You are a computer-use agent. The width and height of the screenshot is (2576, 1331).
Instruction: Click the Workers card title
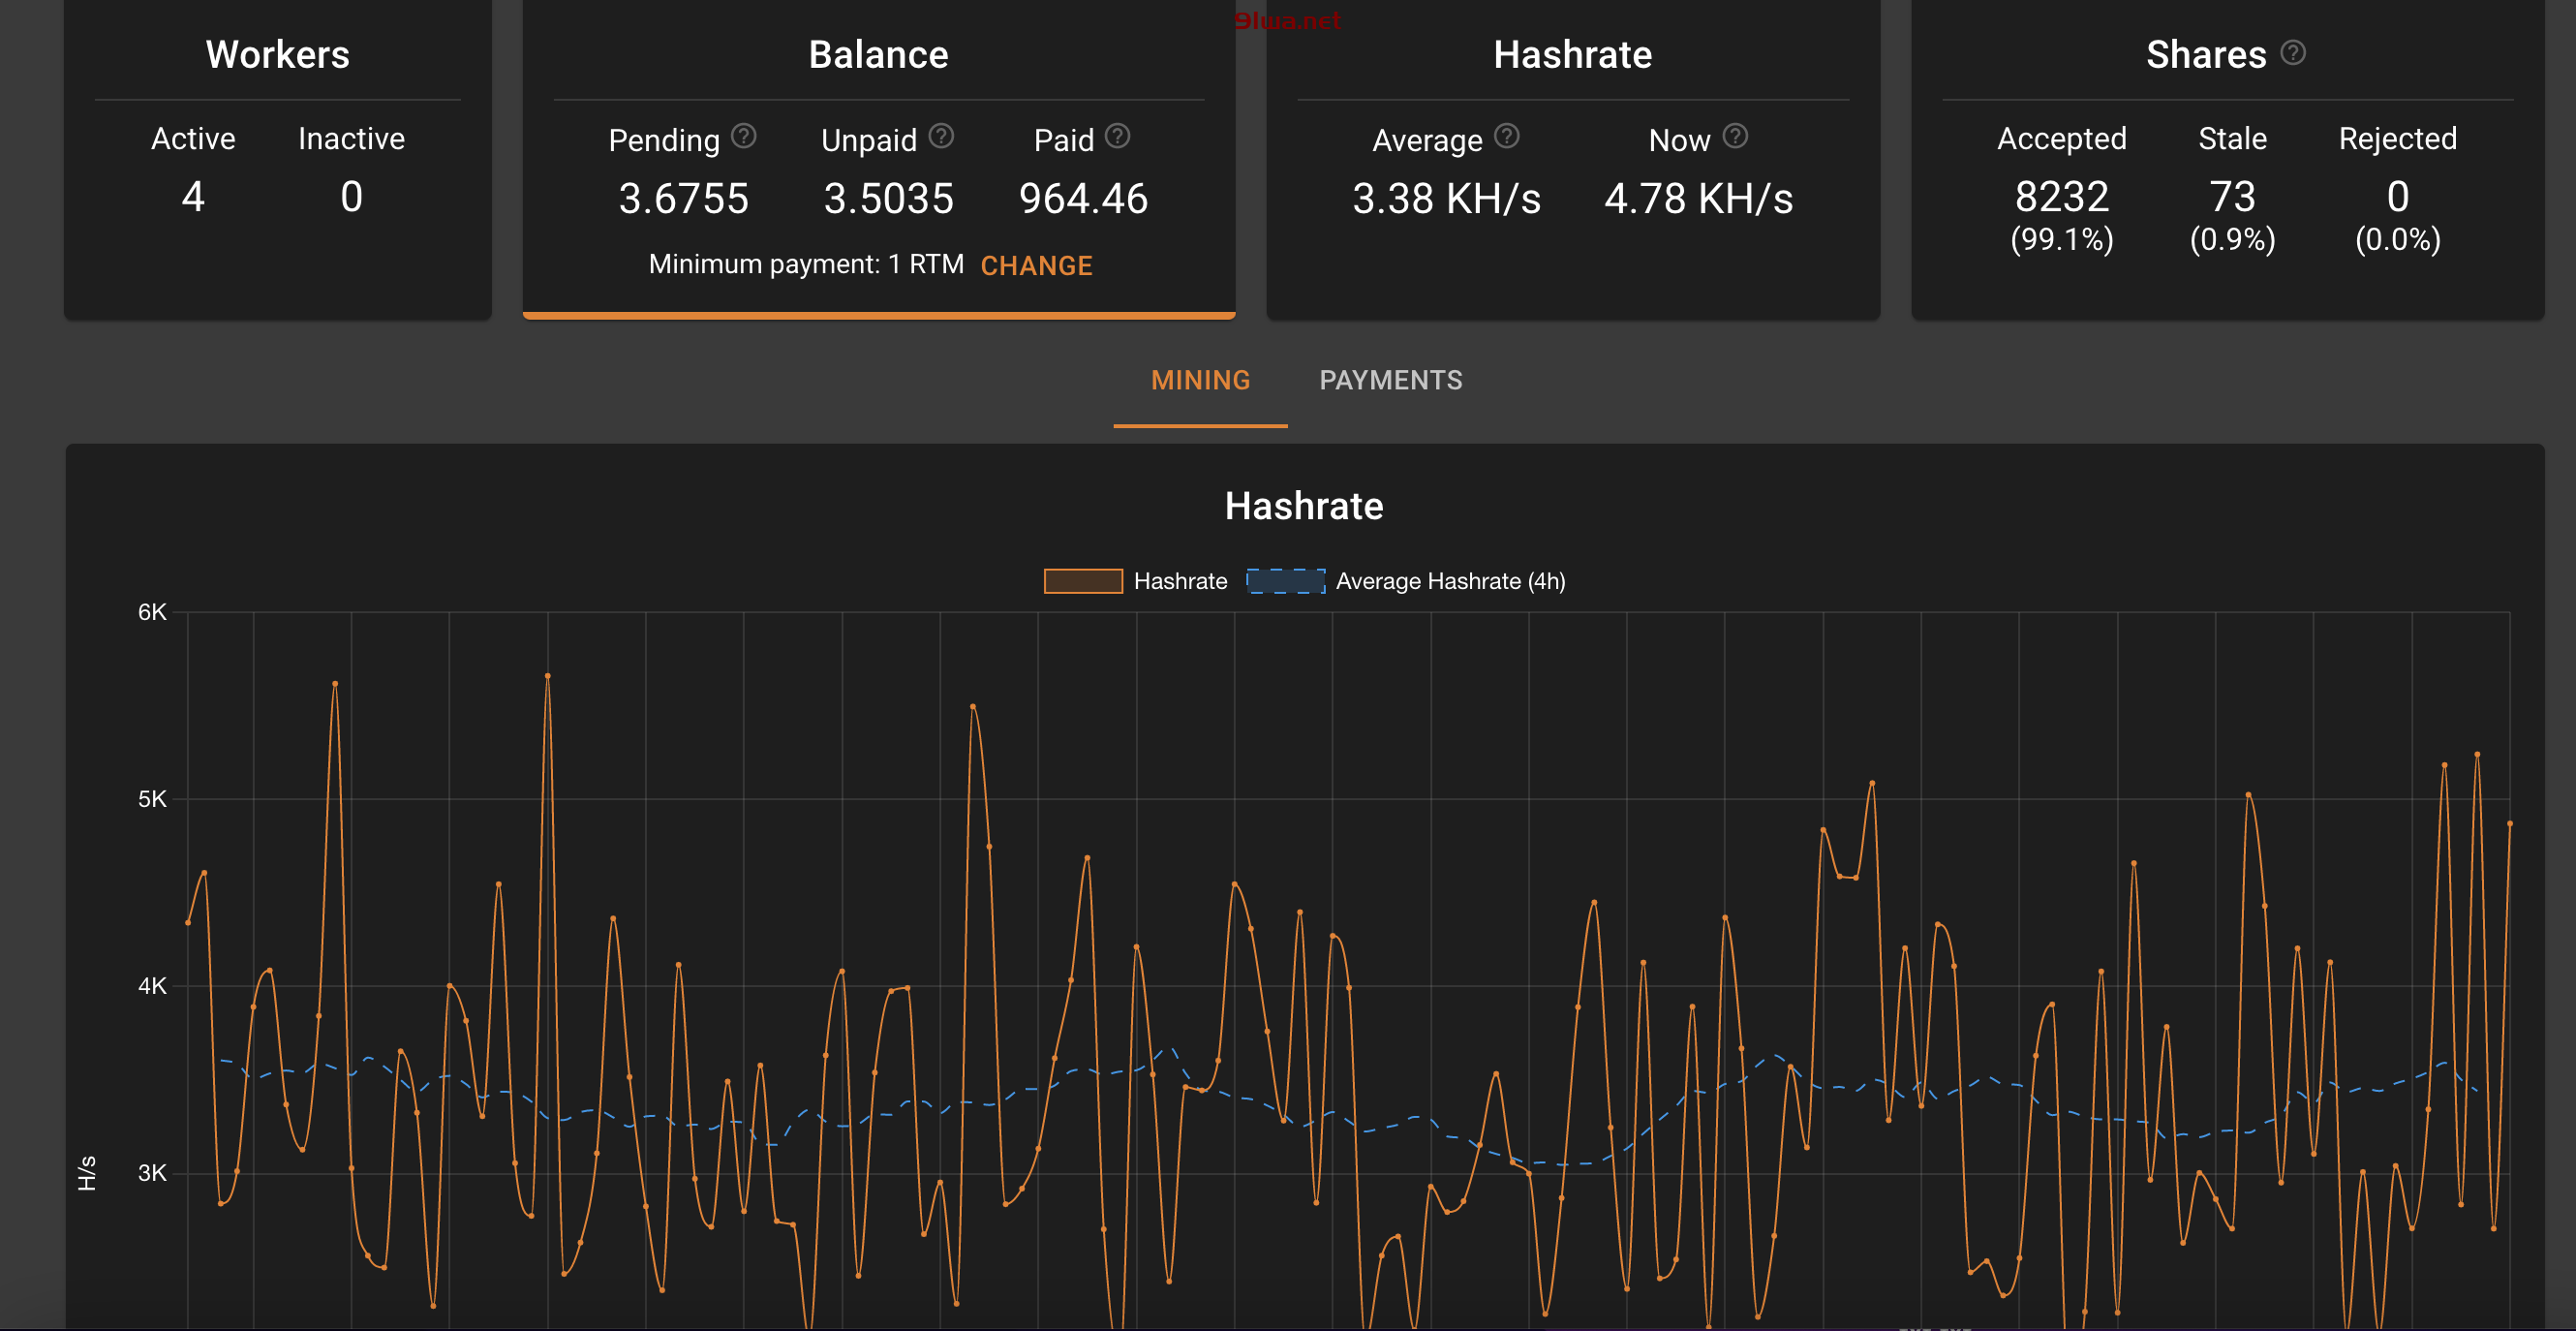pos(278,54)
